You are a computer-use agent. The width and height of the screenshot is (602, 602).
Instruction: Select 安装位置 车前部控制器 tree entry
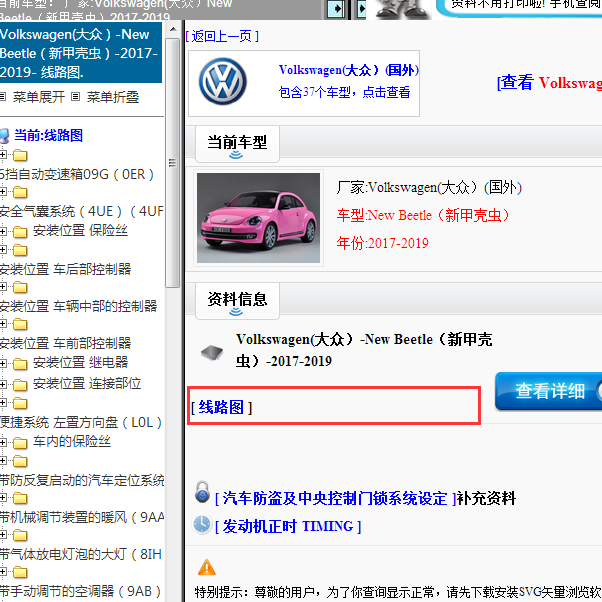(x=65, y=343)
